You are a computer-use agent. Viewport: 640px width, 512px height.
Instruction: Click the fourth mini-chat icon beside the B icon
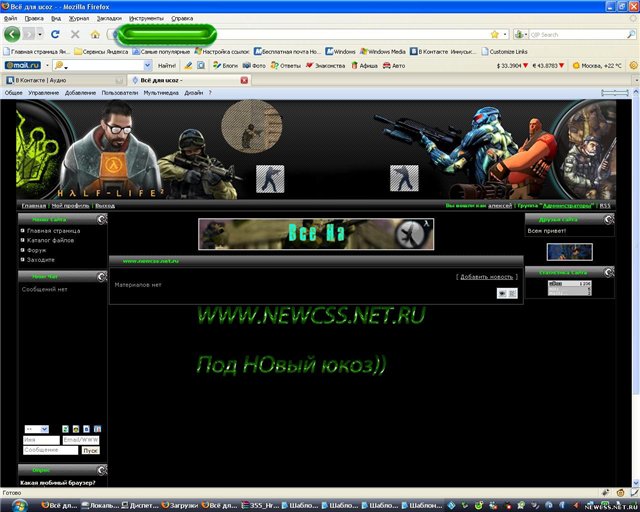click(97, 429)
